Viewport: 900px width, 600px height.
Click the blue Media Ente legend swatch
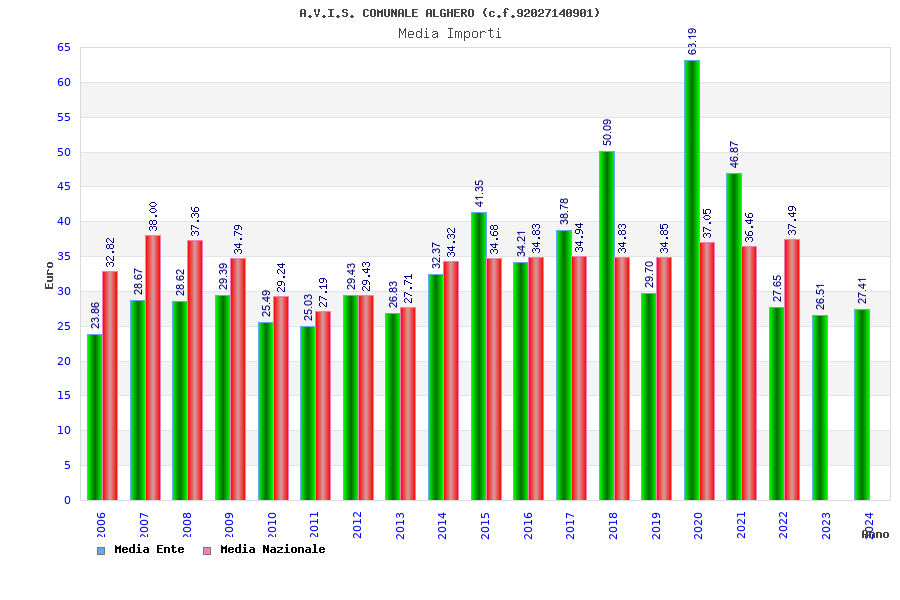101,551
